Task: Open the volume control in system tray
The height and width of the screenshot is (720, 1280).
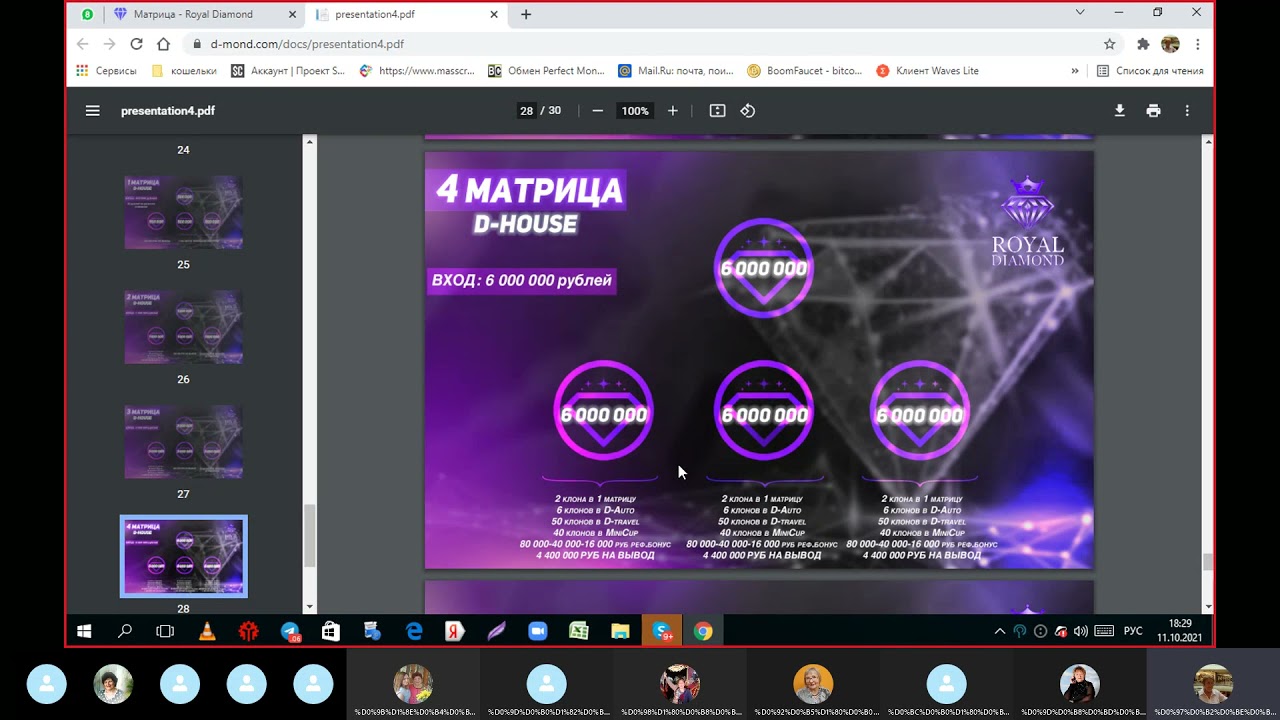Action: pos(1081,631)
